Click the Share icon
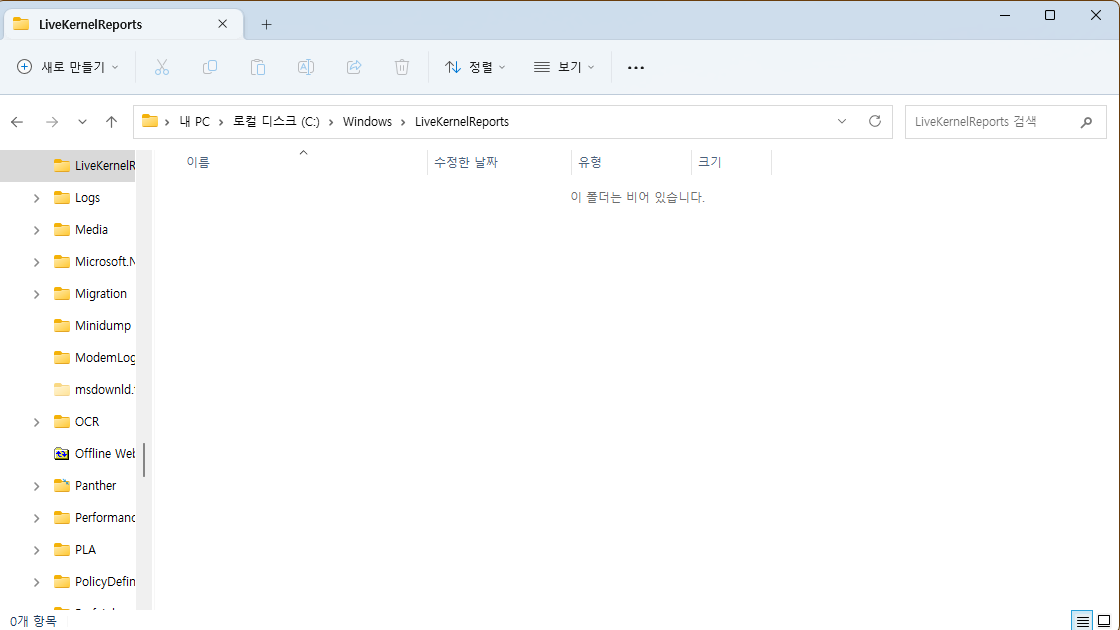 coord(354,67)
